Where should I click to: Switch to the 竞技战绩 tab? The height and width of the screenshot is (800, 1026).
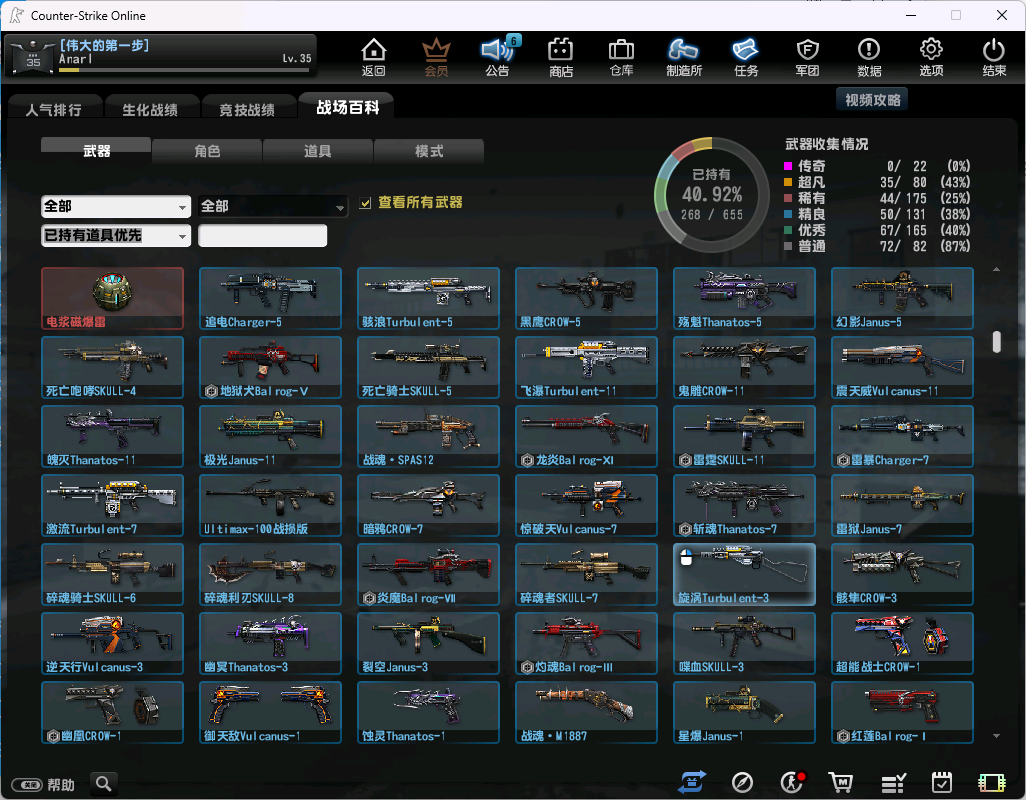tap(247, 109)
